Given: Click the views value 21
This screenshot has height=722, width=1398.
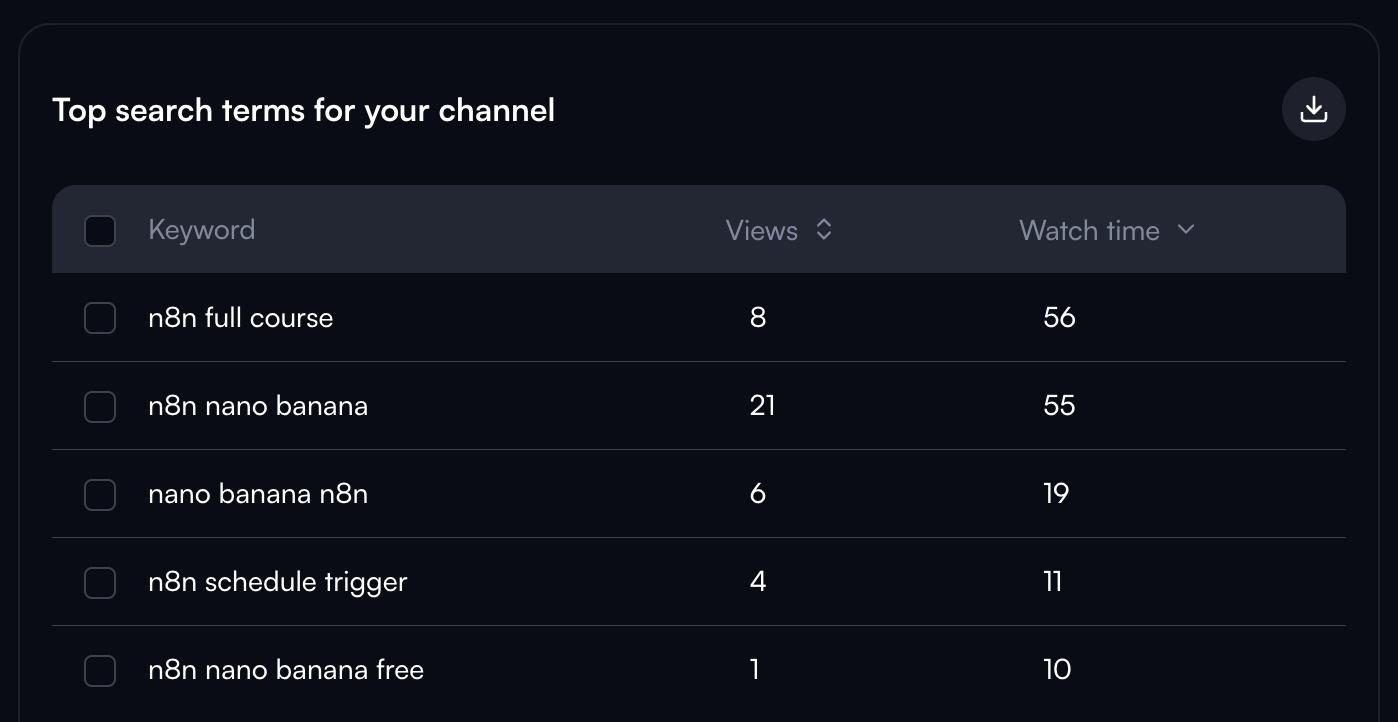Looking at the screenshot, I should (x=762, y=406).
